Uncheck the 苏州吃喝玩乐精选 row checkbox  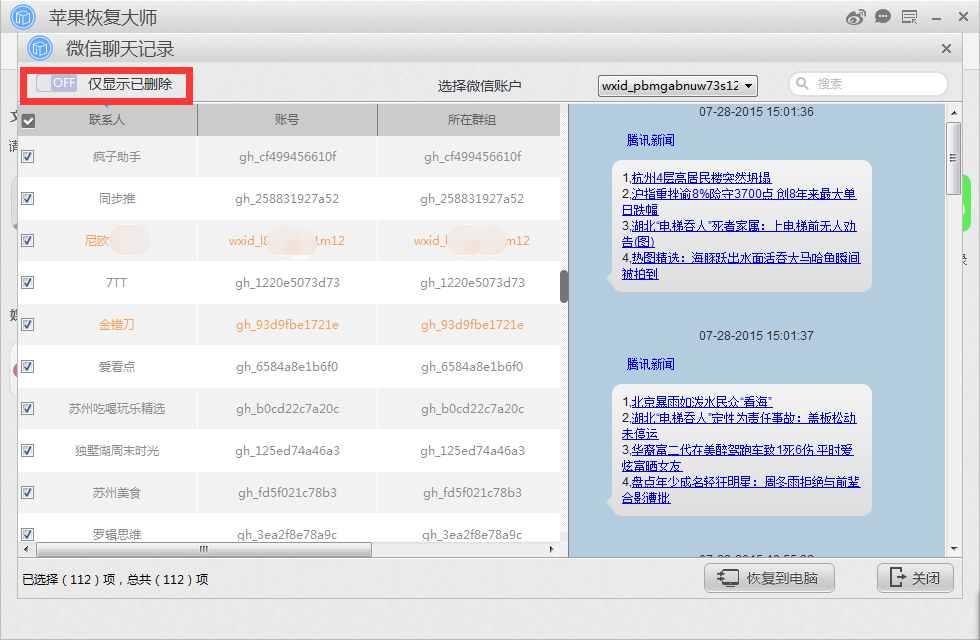pyautogui.click(x=28, y=408)
